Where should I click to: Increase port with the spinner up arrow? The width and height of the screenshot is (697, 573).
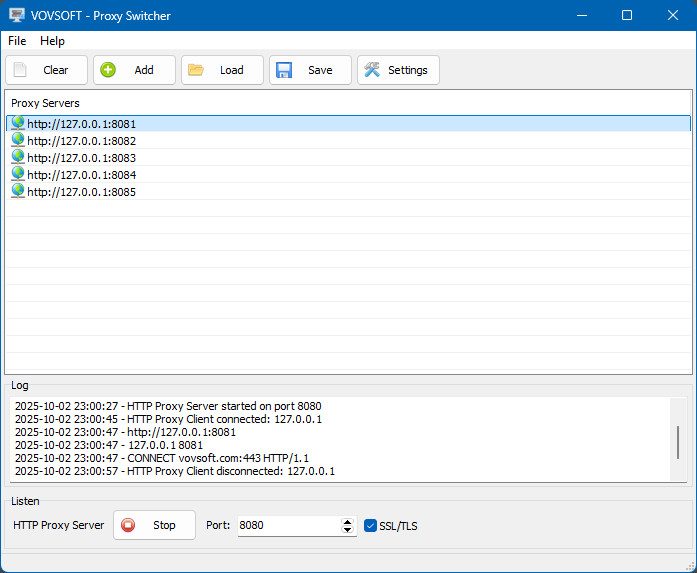[x=347, y=521]
